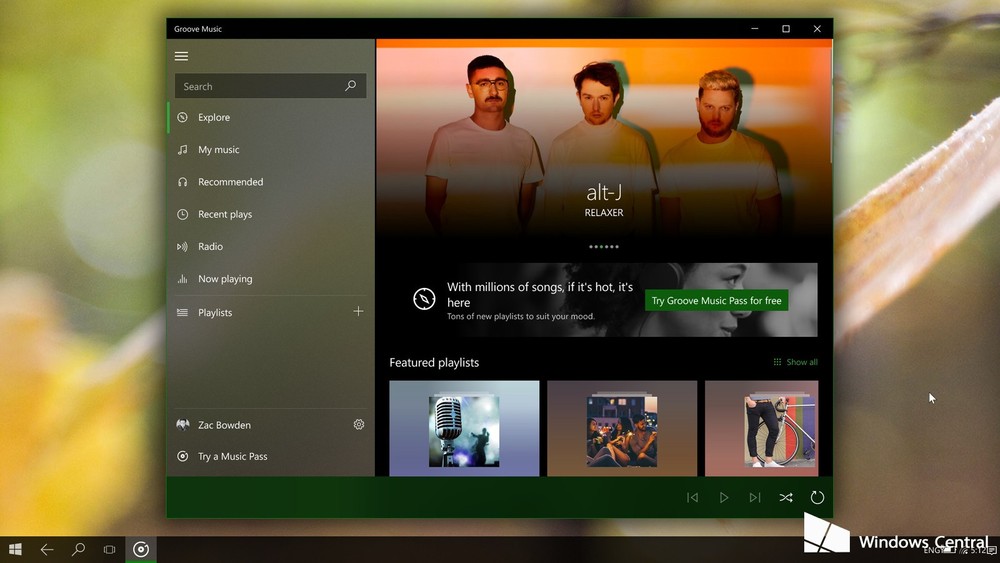Viewport: 1000px width, 563px height.
Task: Toggle repeat playback mode
Action: (x=817, y=497)
